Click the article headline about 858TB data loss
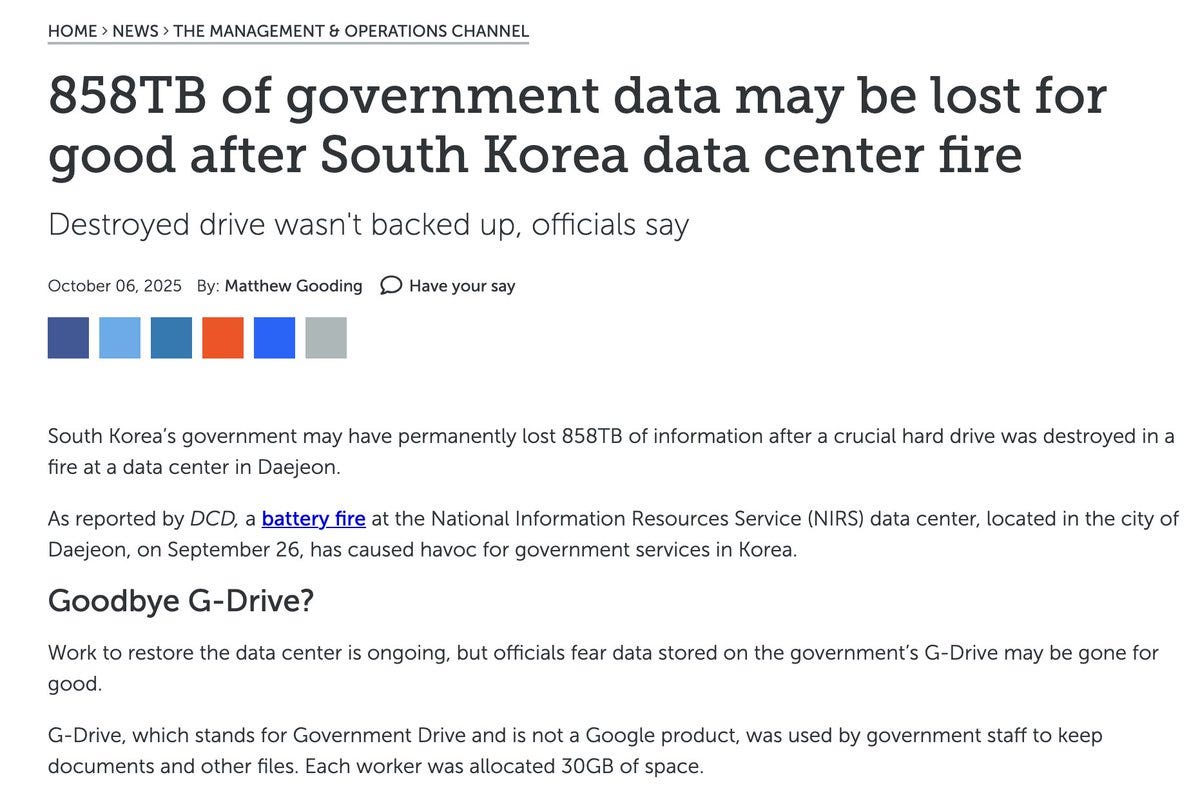1200x806 pixels. pos(577,125)
